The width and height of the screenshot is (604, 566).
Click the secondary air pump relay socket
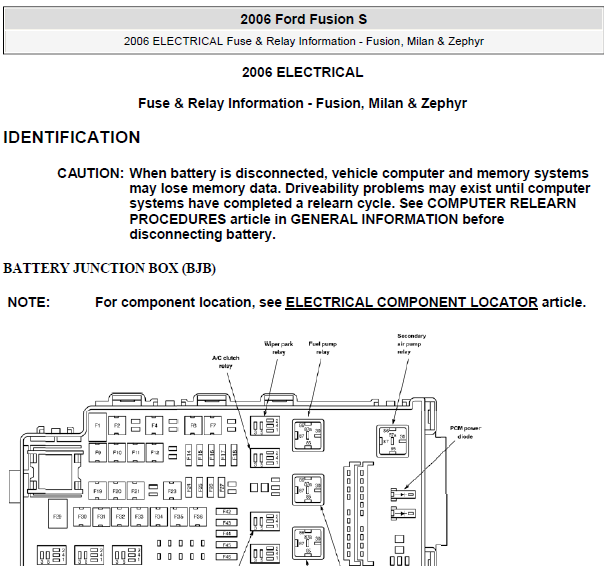tap(393, 442)
